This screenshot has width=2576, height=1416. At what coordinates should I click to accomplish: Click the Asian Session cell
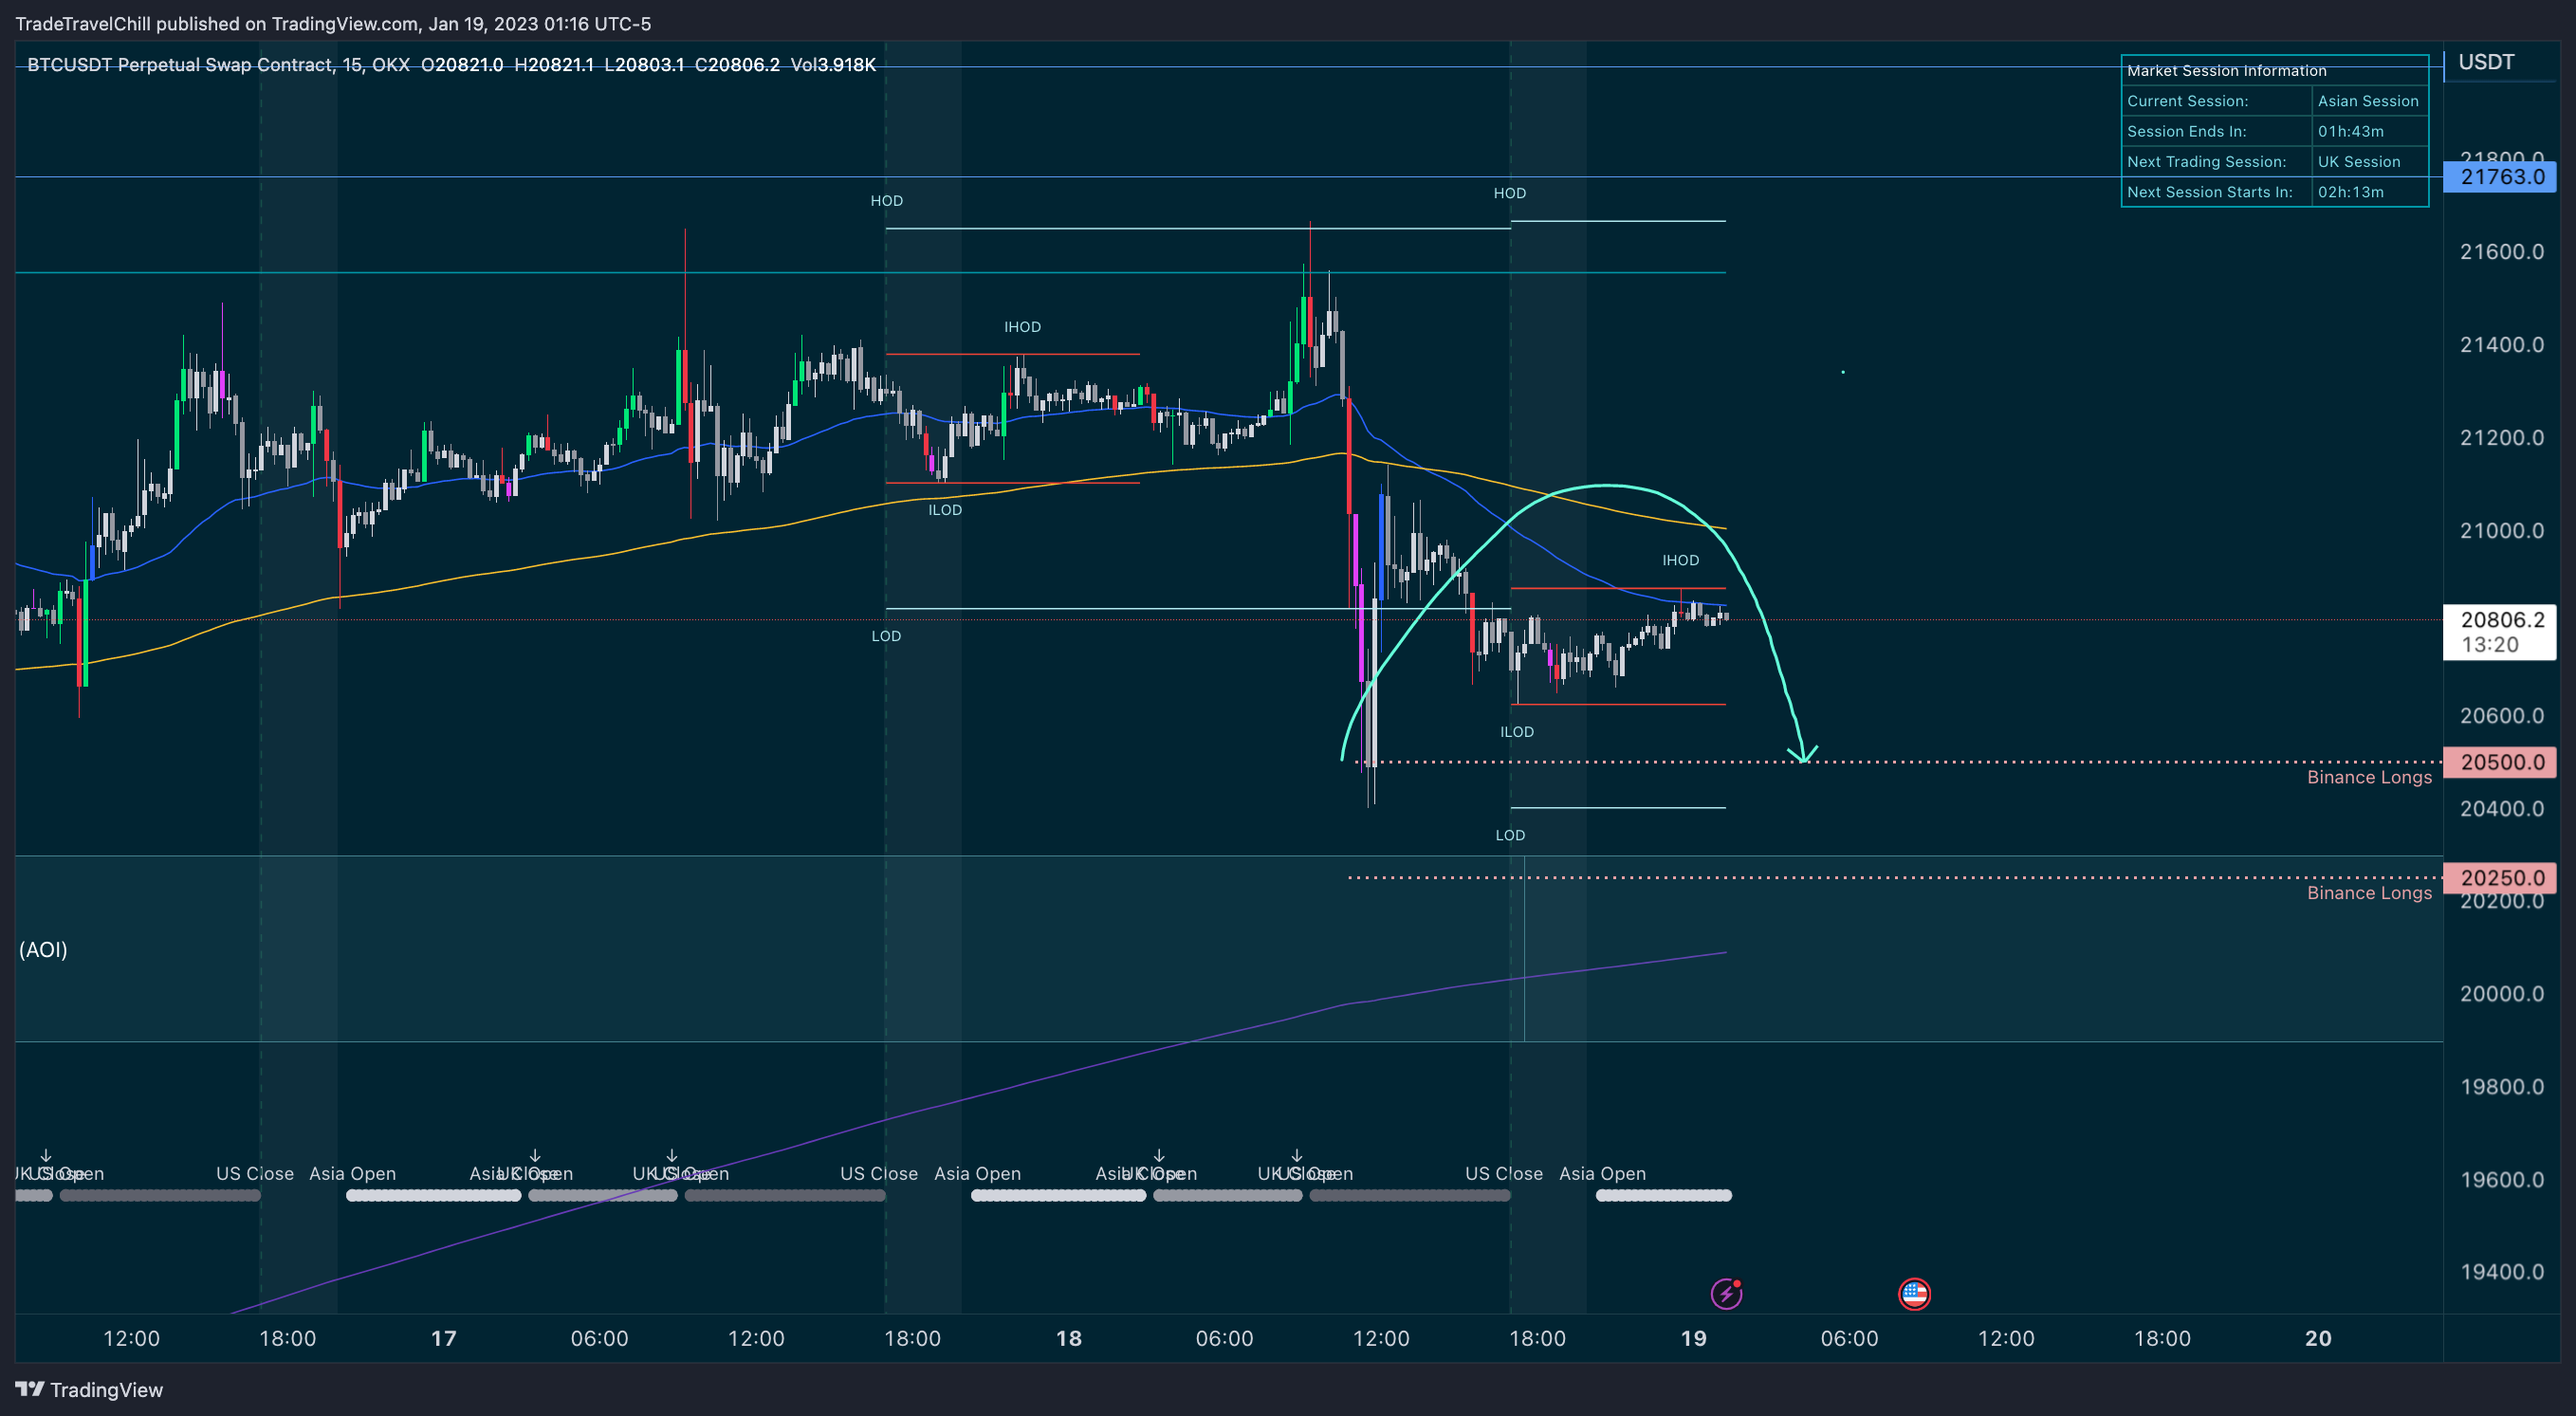pyautogui.click(x=2368, y=101)
